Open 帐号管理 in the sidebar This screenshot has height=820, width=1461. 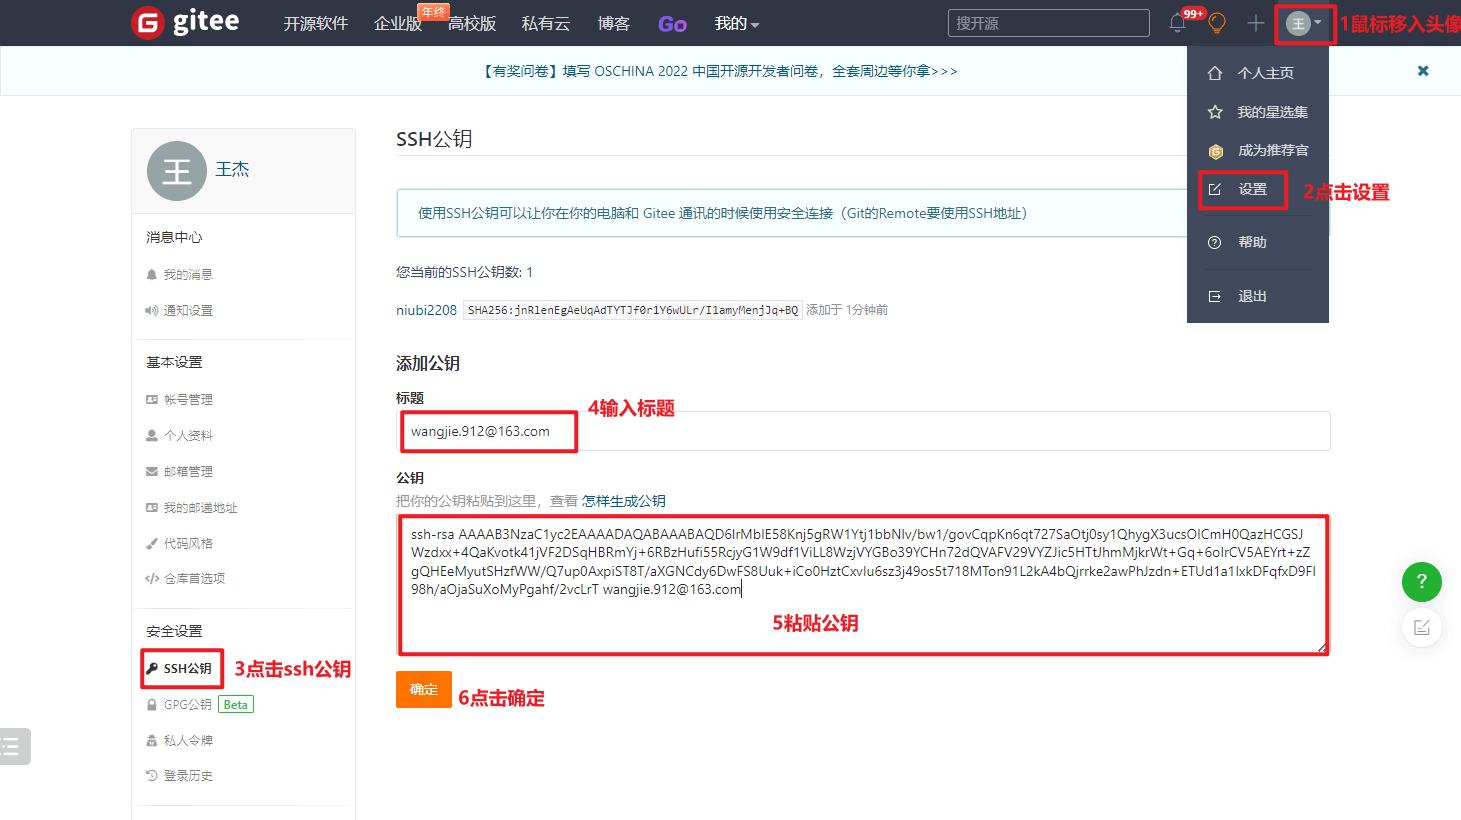click(188, 399)
